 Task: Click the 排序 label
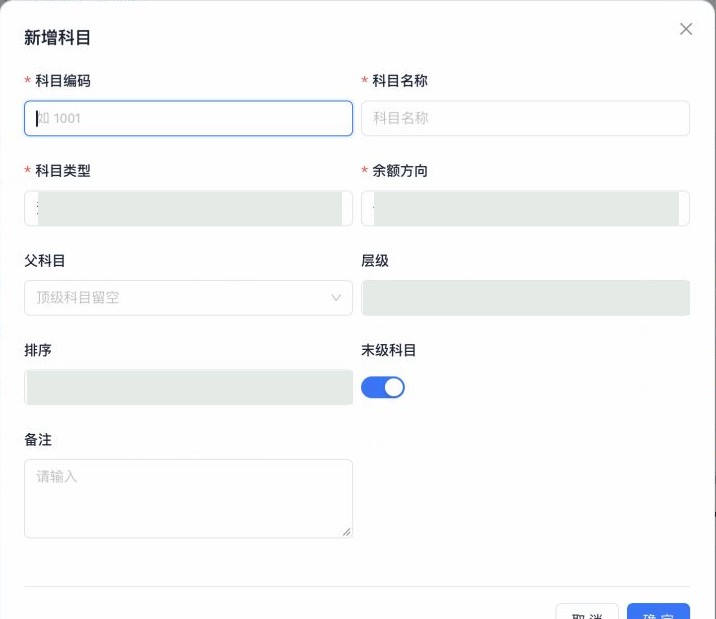38,350
